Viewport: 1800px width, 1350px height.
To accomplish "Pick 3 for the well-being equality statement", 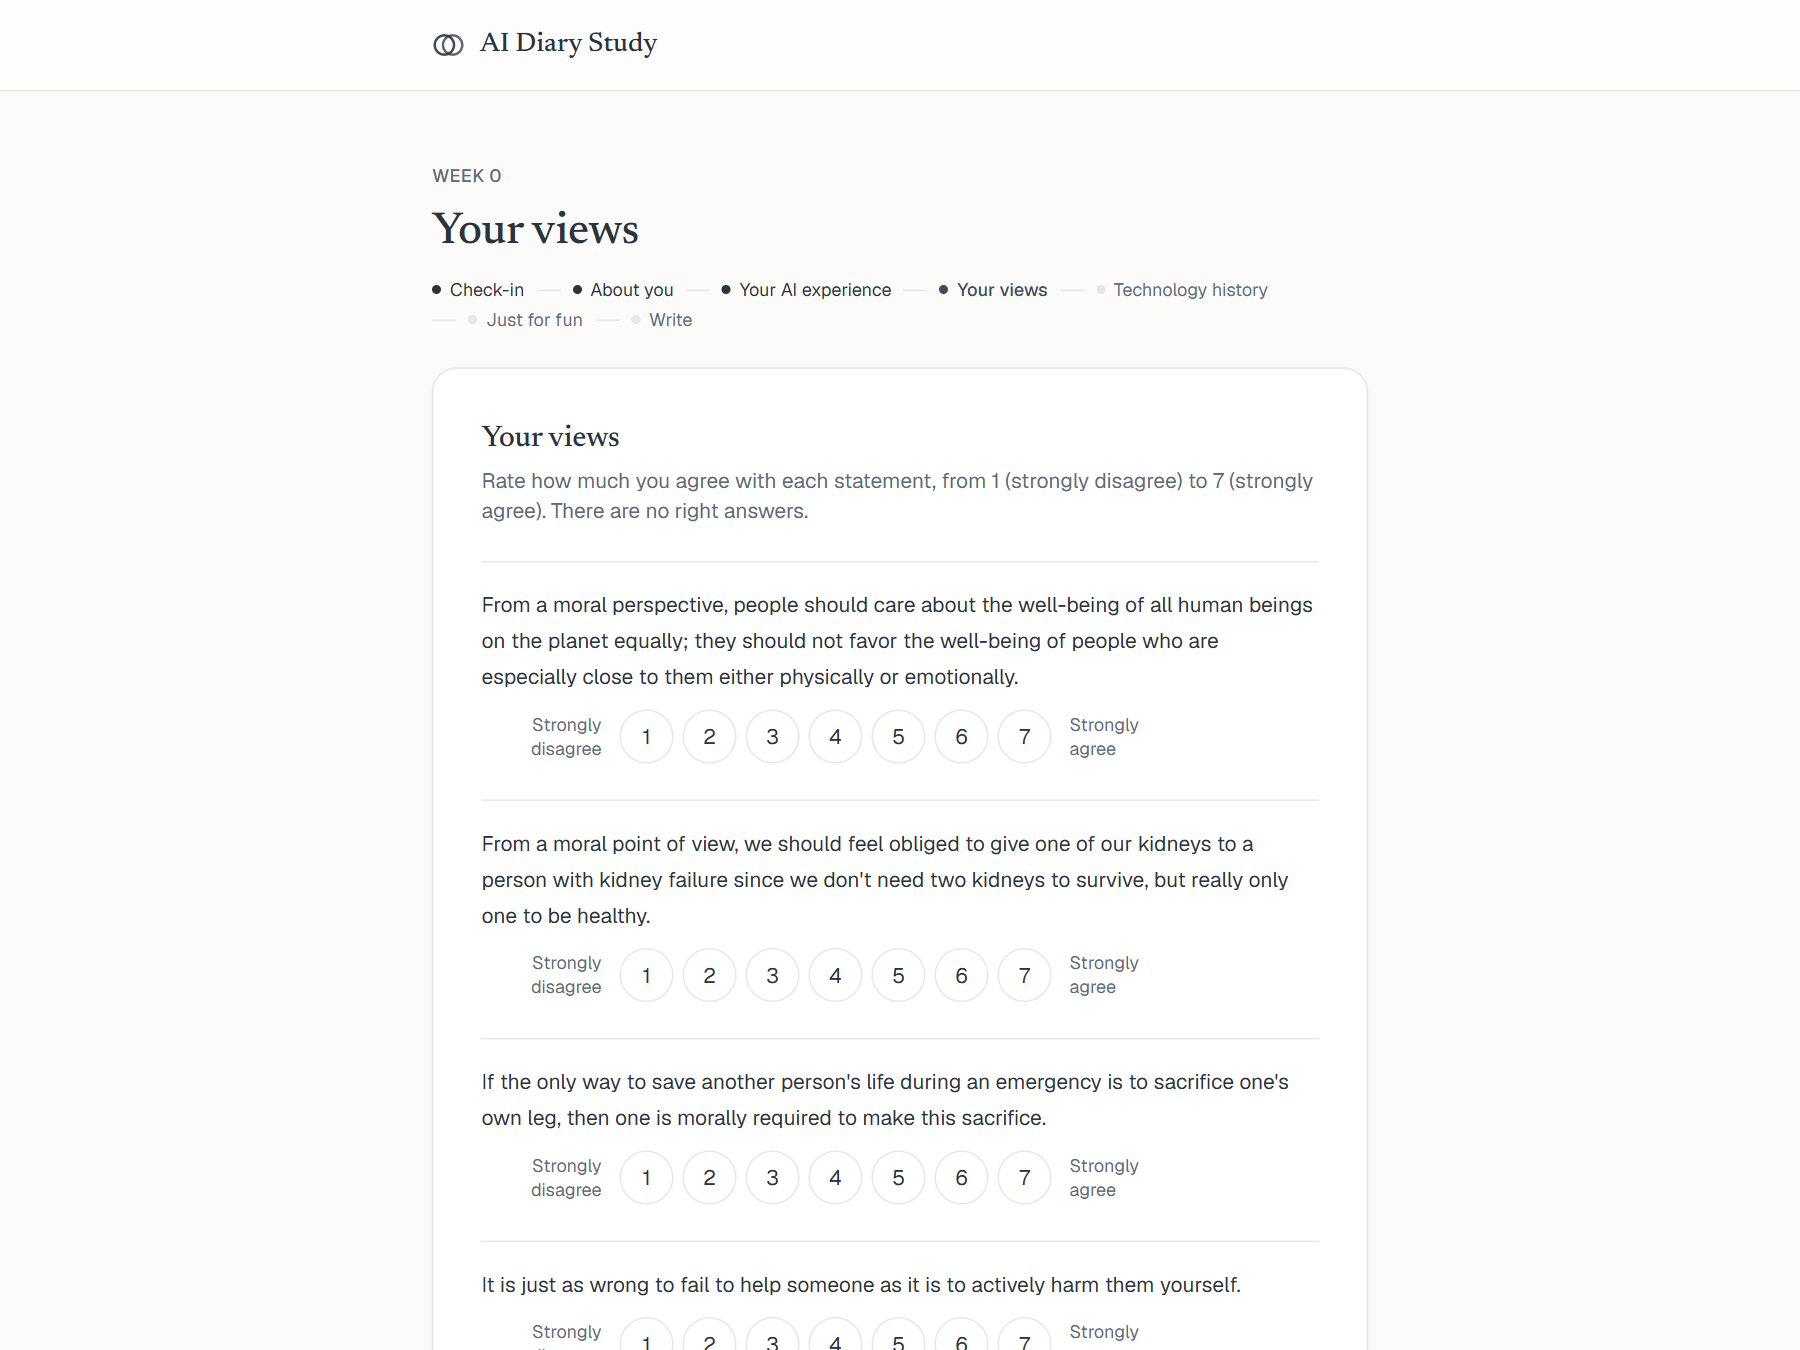I will (772, 737).
